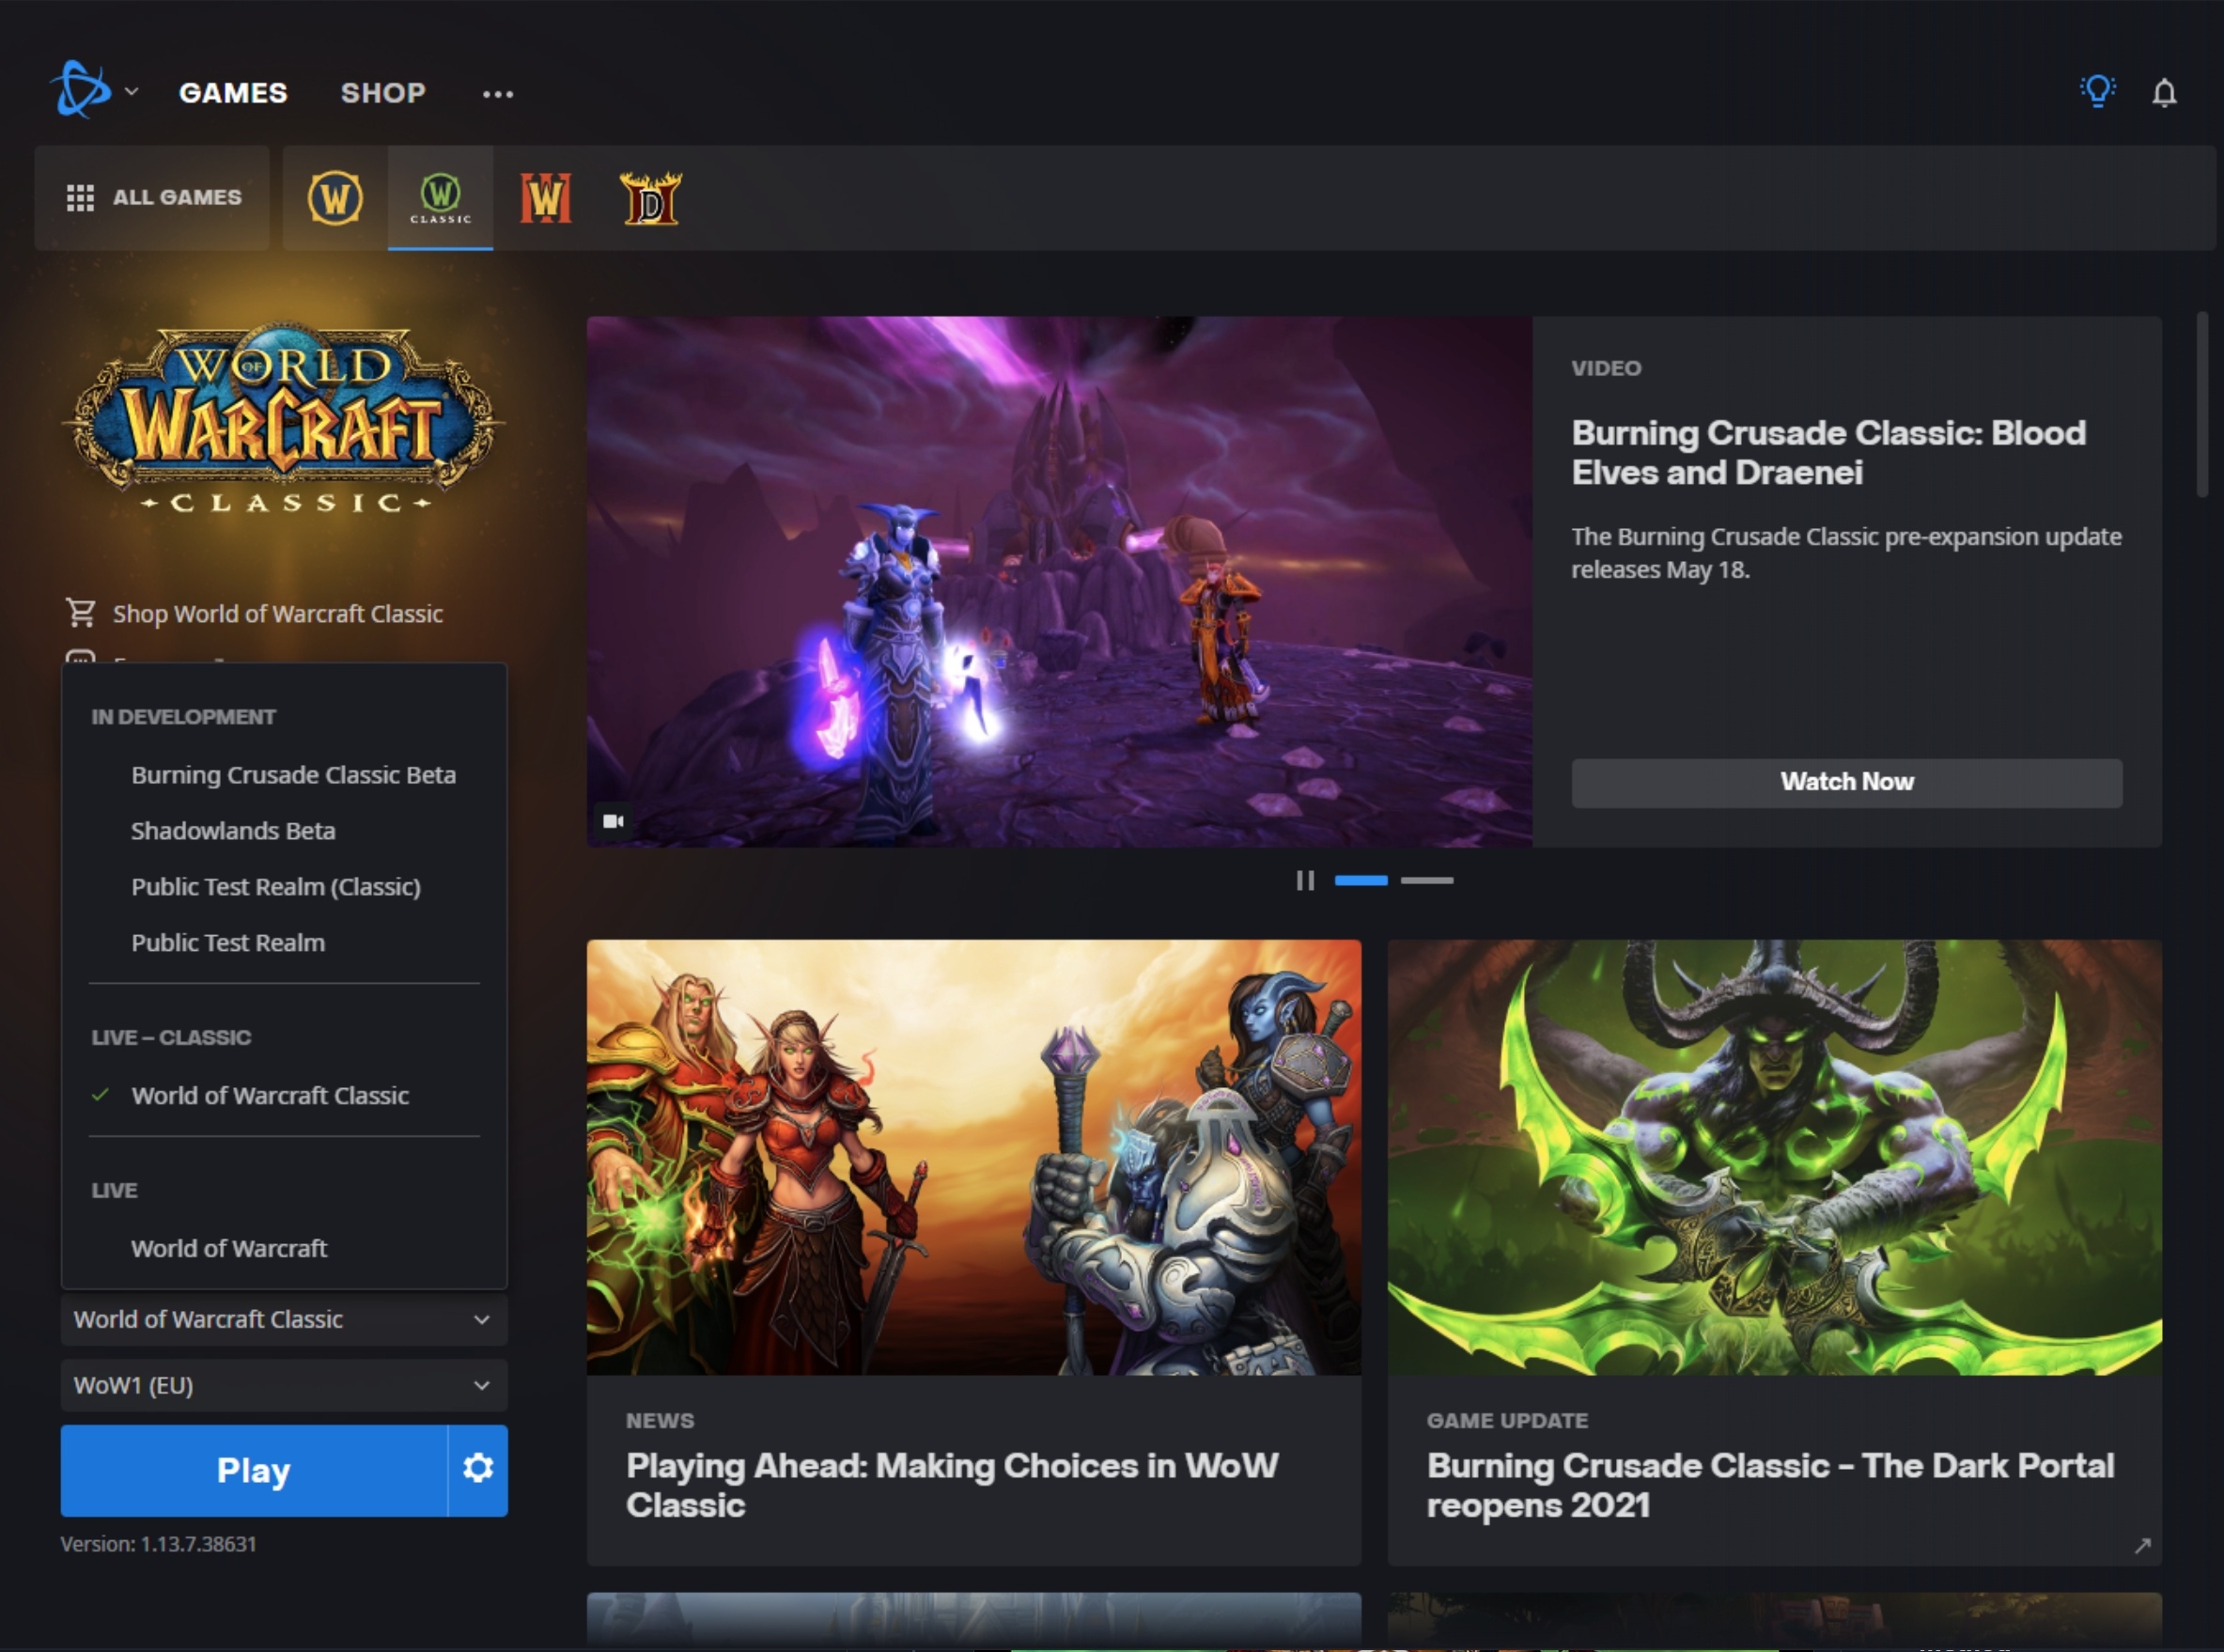Open the GAMES menu
The height and width of the screenshot is (1652, 2224).
tap(232, 92)
